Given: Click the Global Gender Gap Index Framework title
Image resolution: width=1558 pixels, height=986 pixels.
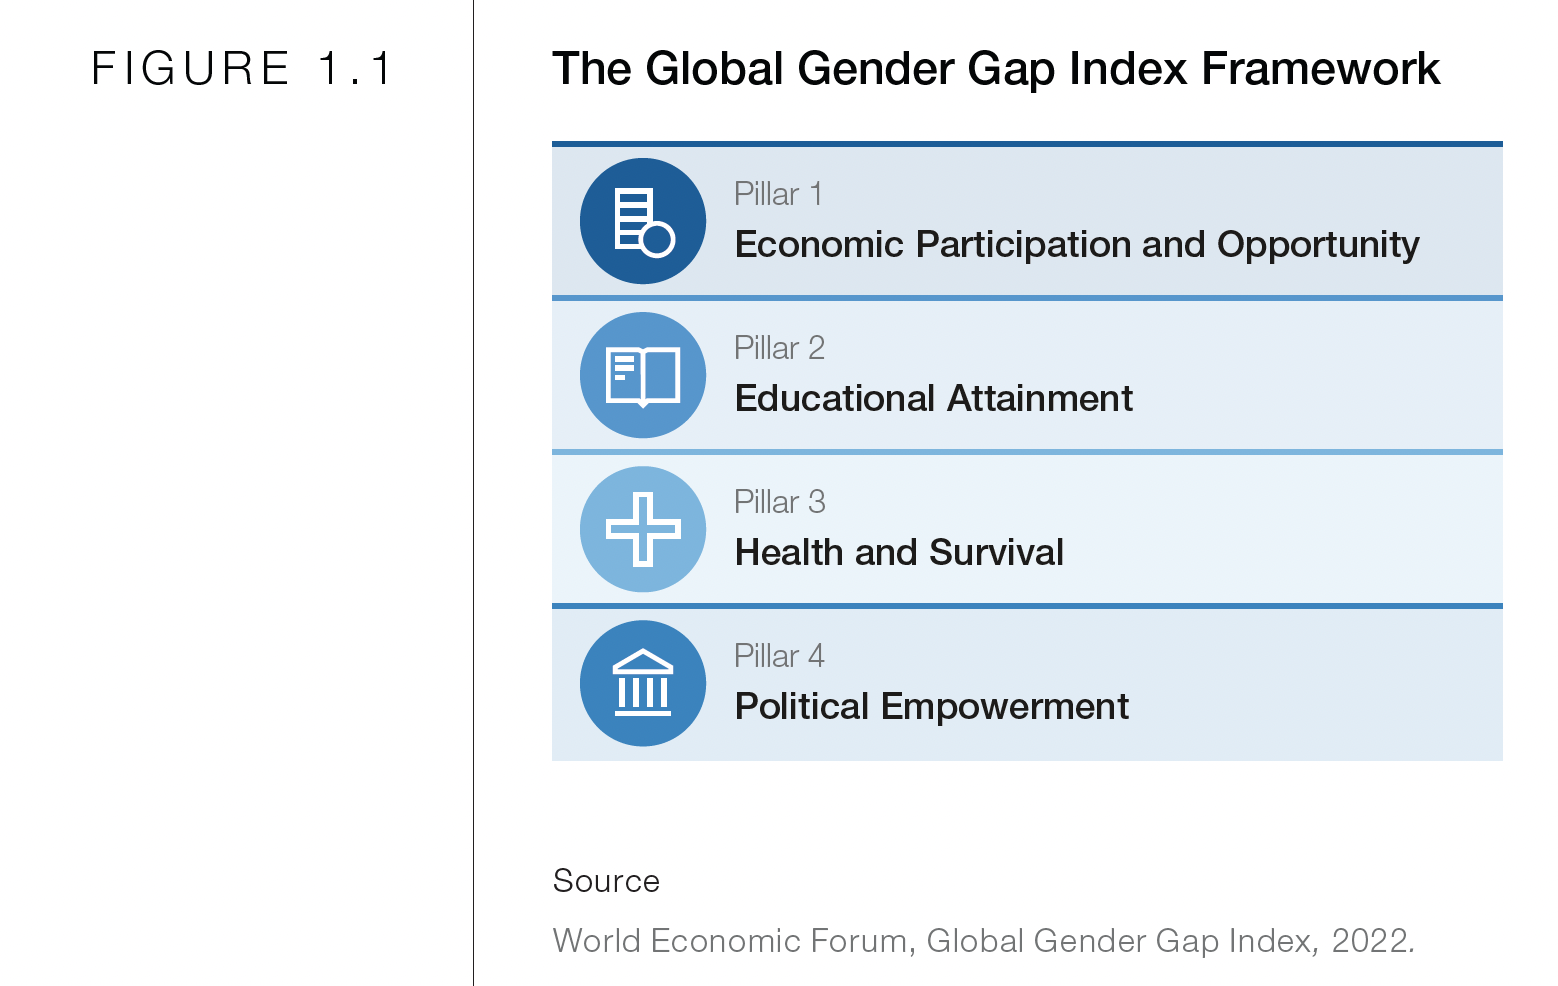Looking at the screenshot, I should 995,69.
